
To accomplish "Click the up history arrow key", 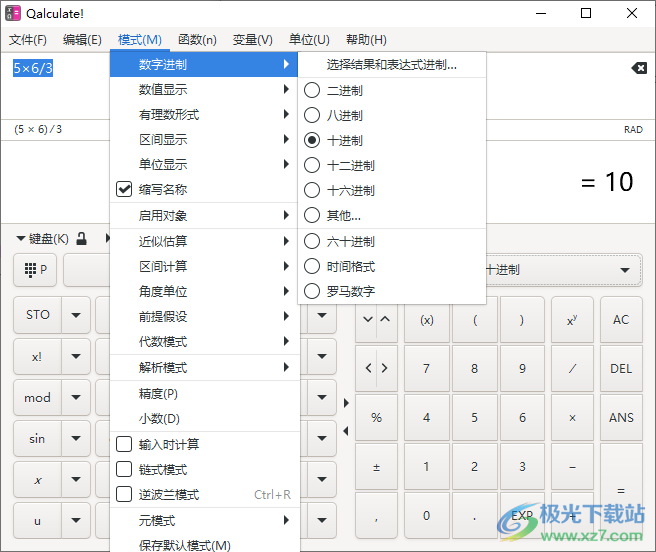I will (x=386, y=319).
